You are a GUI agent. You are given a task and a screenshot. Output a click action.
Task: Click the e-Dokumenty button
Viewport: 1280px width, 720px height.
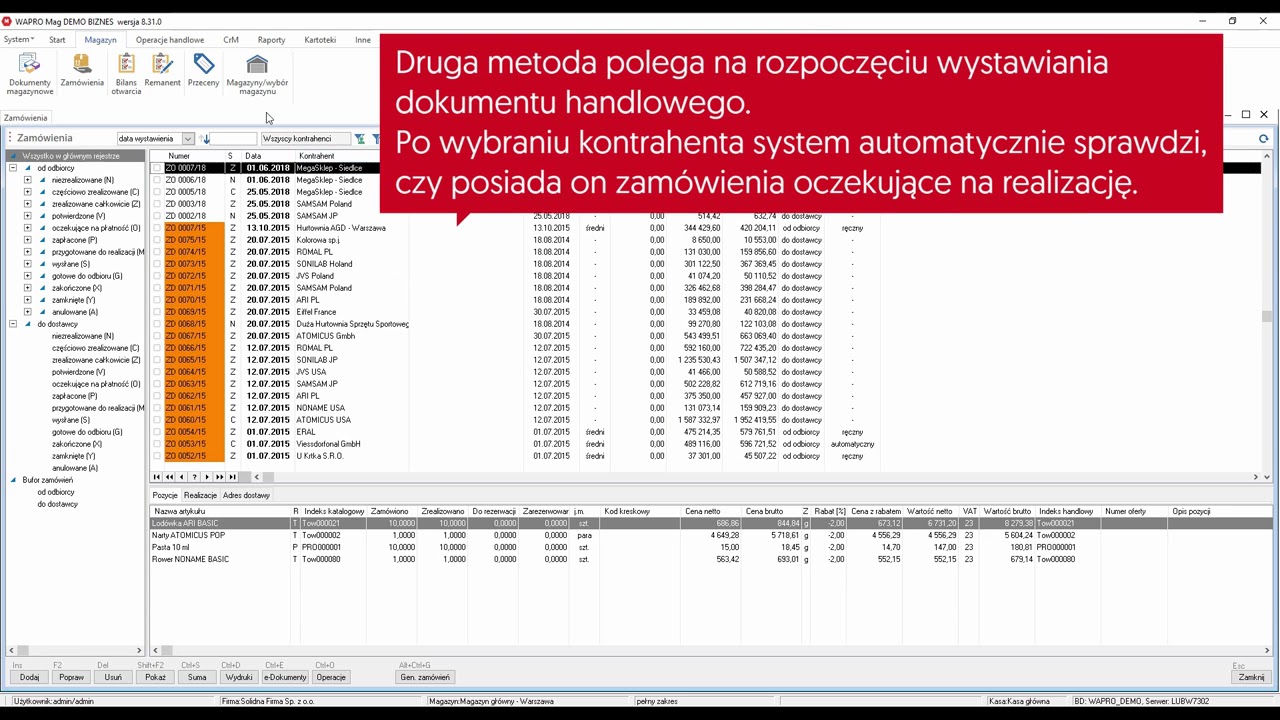click(285, 677)
